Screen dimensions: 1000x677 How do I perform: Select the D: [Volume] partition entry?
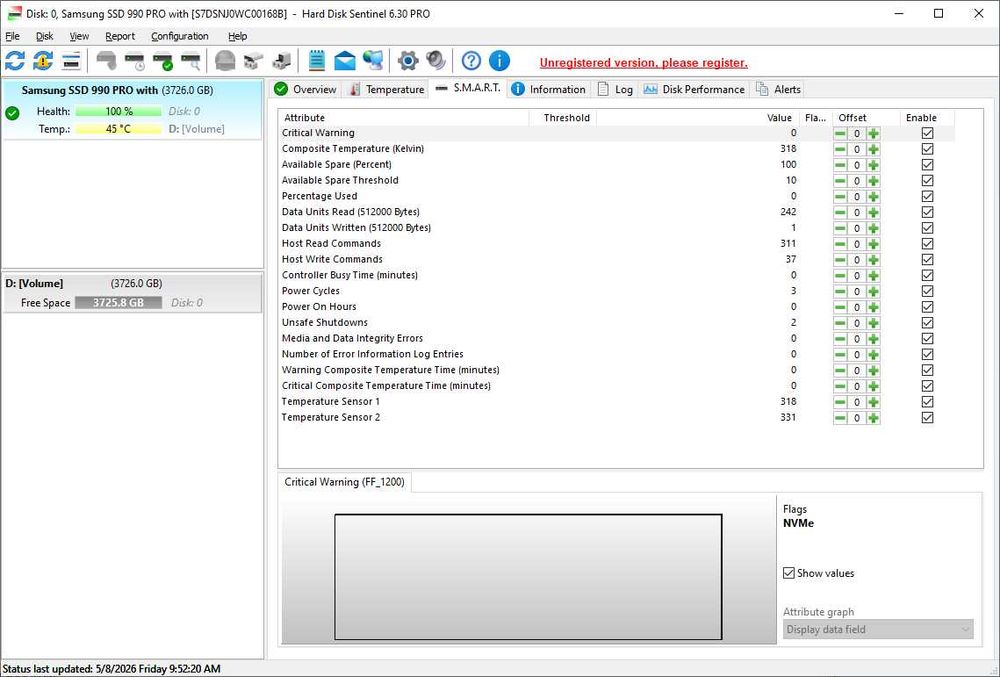131,293
